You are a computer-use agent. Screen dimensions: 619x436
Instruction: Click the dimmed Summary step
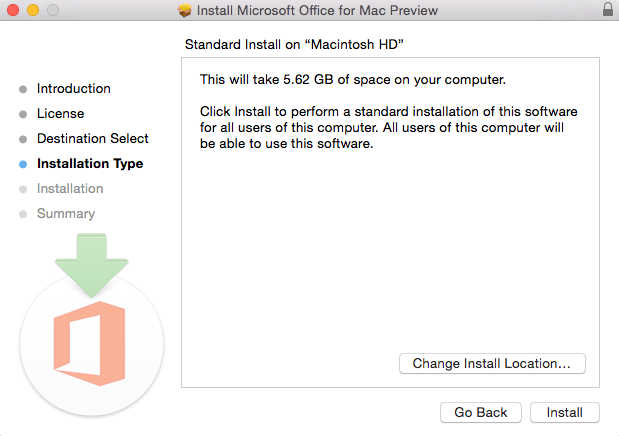coord(66,214)
